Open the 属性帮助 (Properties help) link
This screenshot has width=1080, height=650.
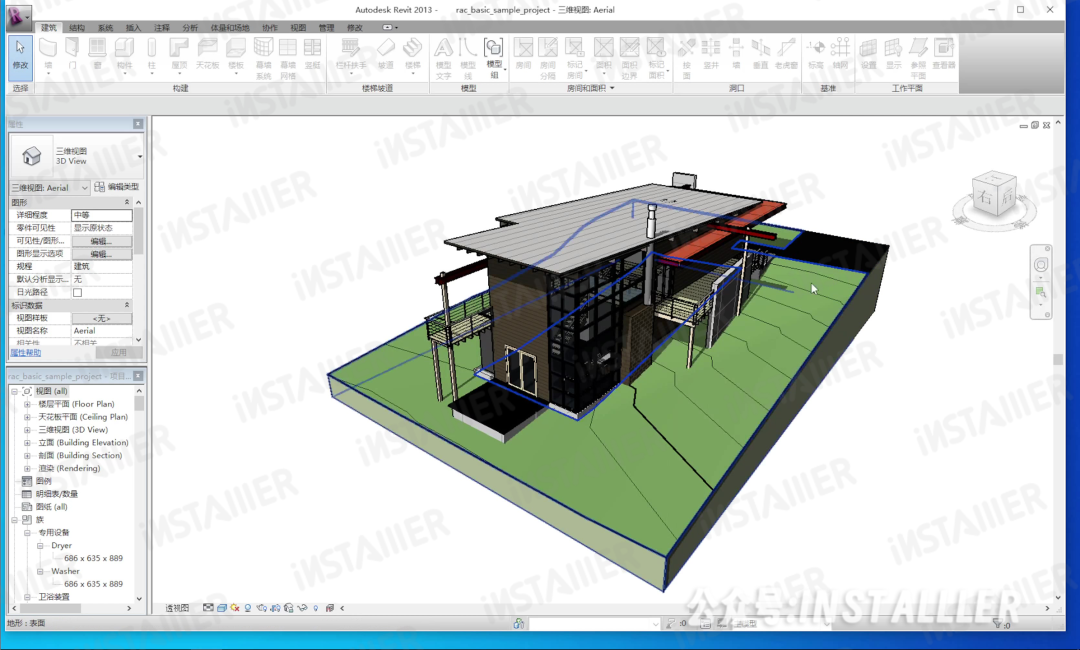coord(25,353)
